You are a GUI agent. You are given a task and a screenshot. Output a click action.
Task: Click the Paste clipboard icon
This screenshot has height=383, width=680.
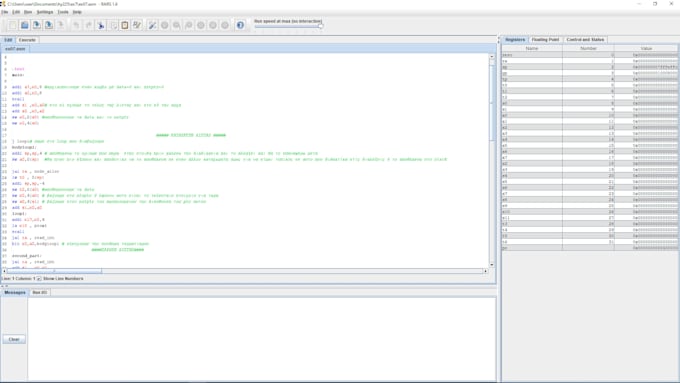[x=125, y=25]
